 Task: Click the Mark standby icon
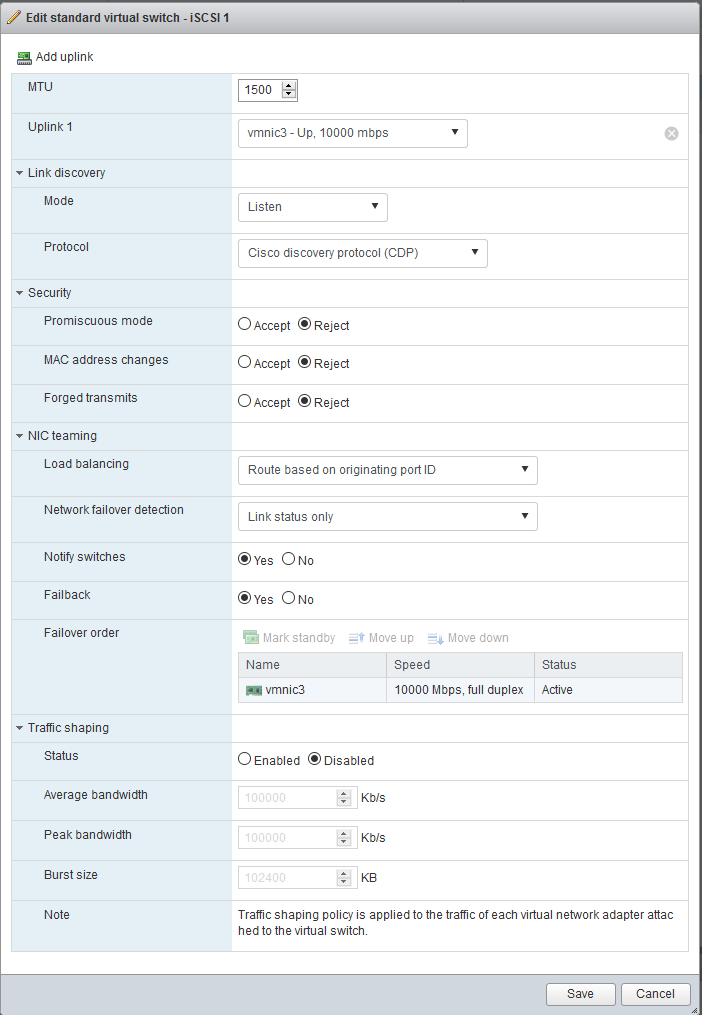pyautogui.click(x=251, y=638)
